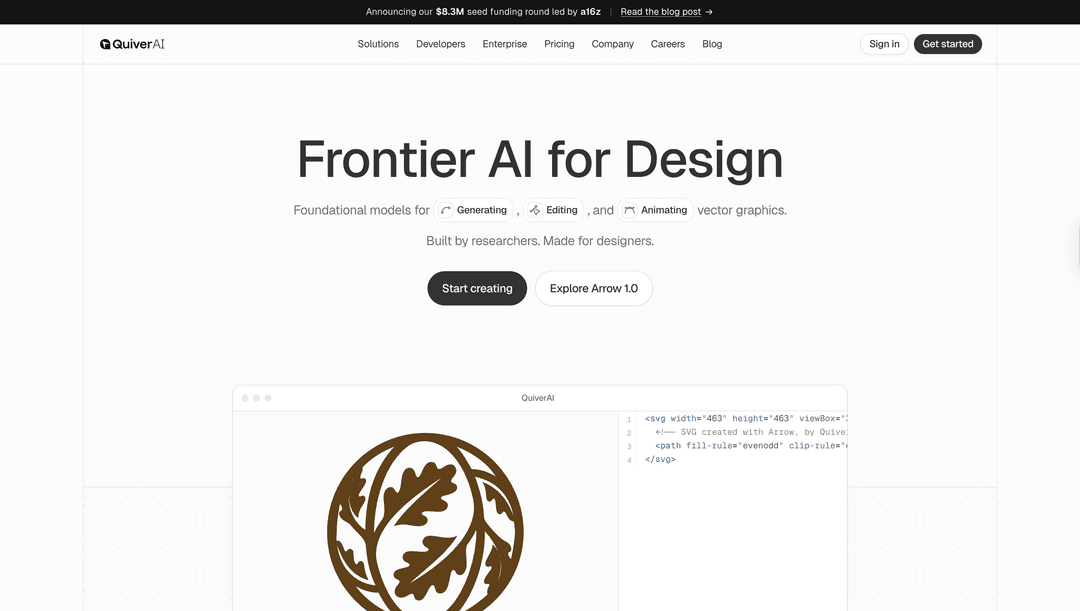Open Explore Arrow 1.0

click(x=593, y=288)
